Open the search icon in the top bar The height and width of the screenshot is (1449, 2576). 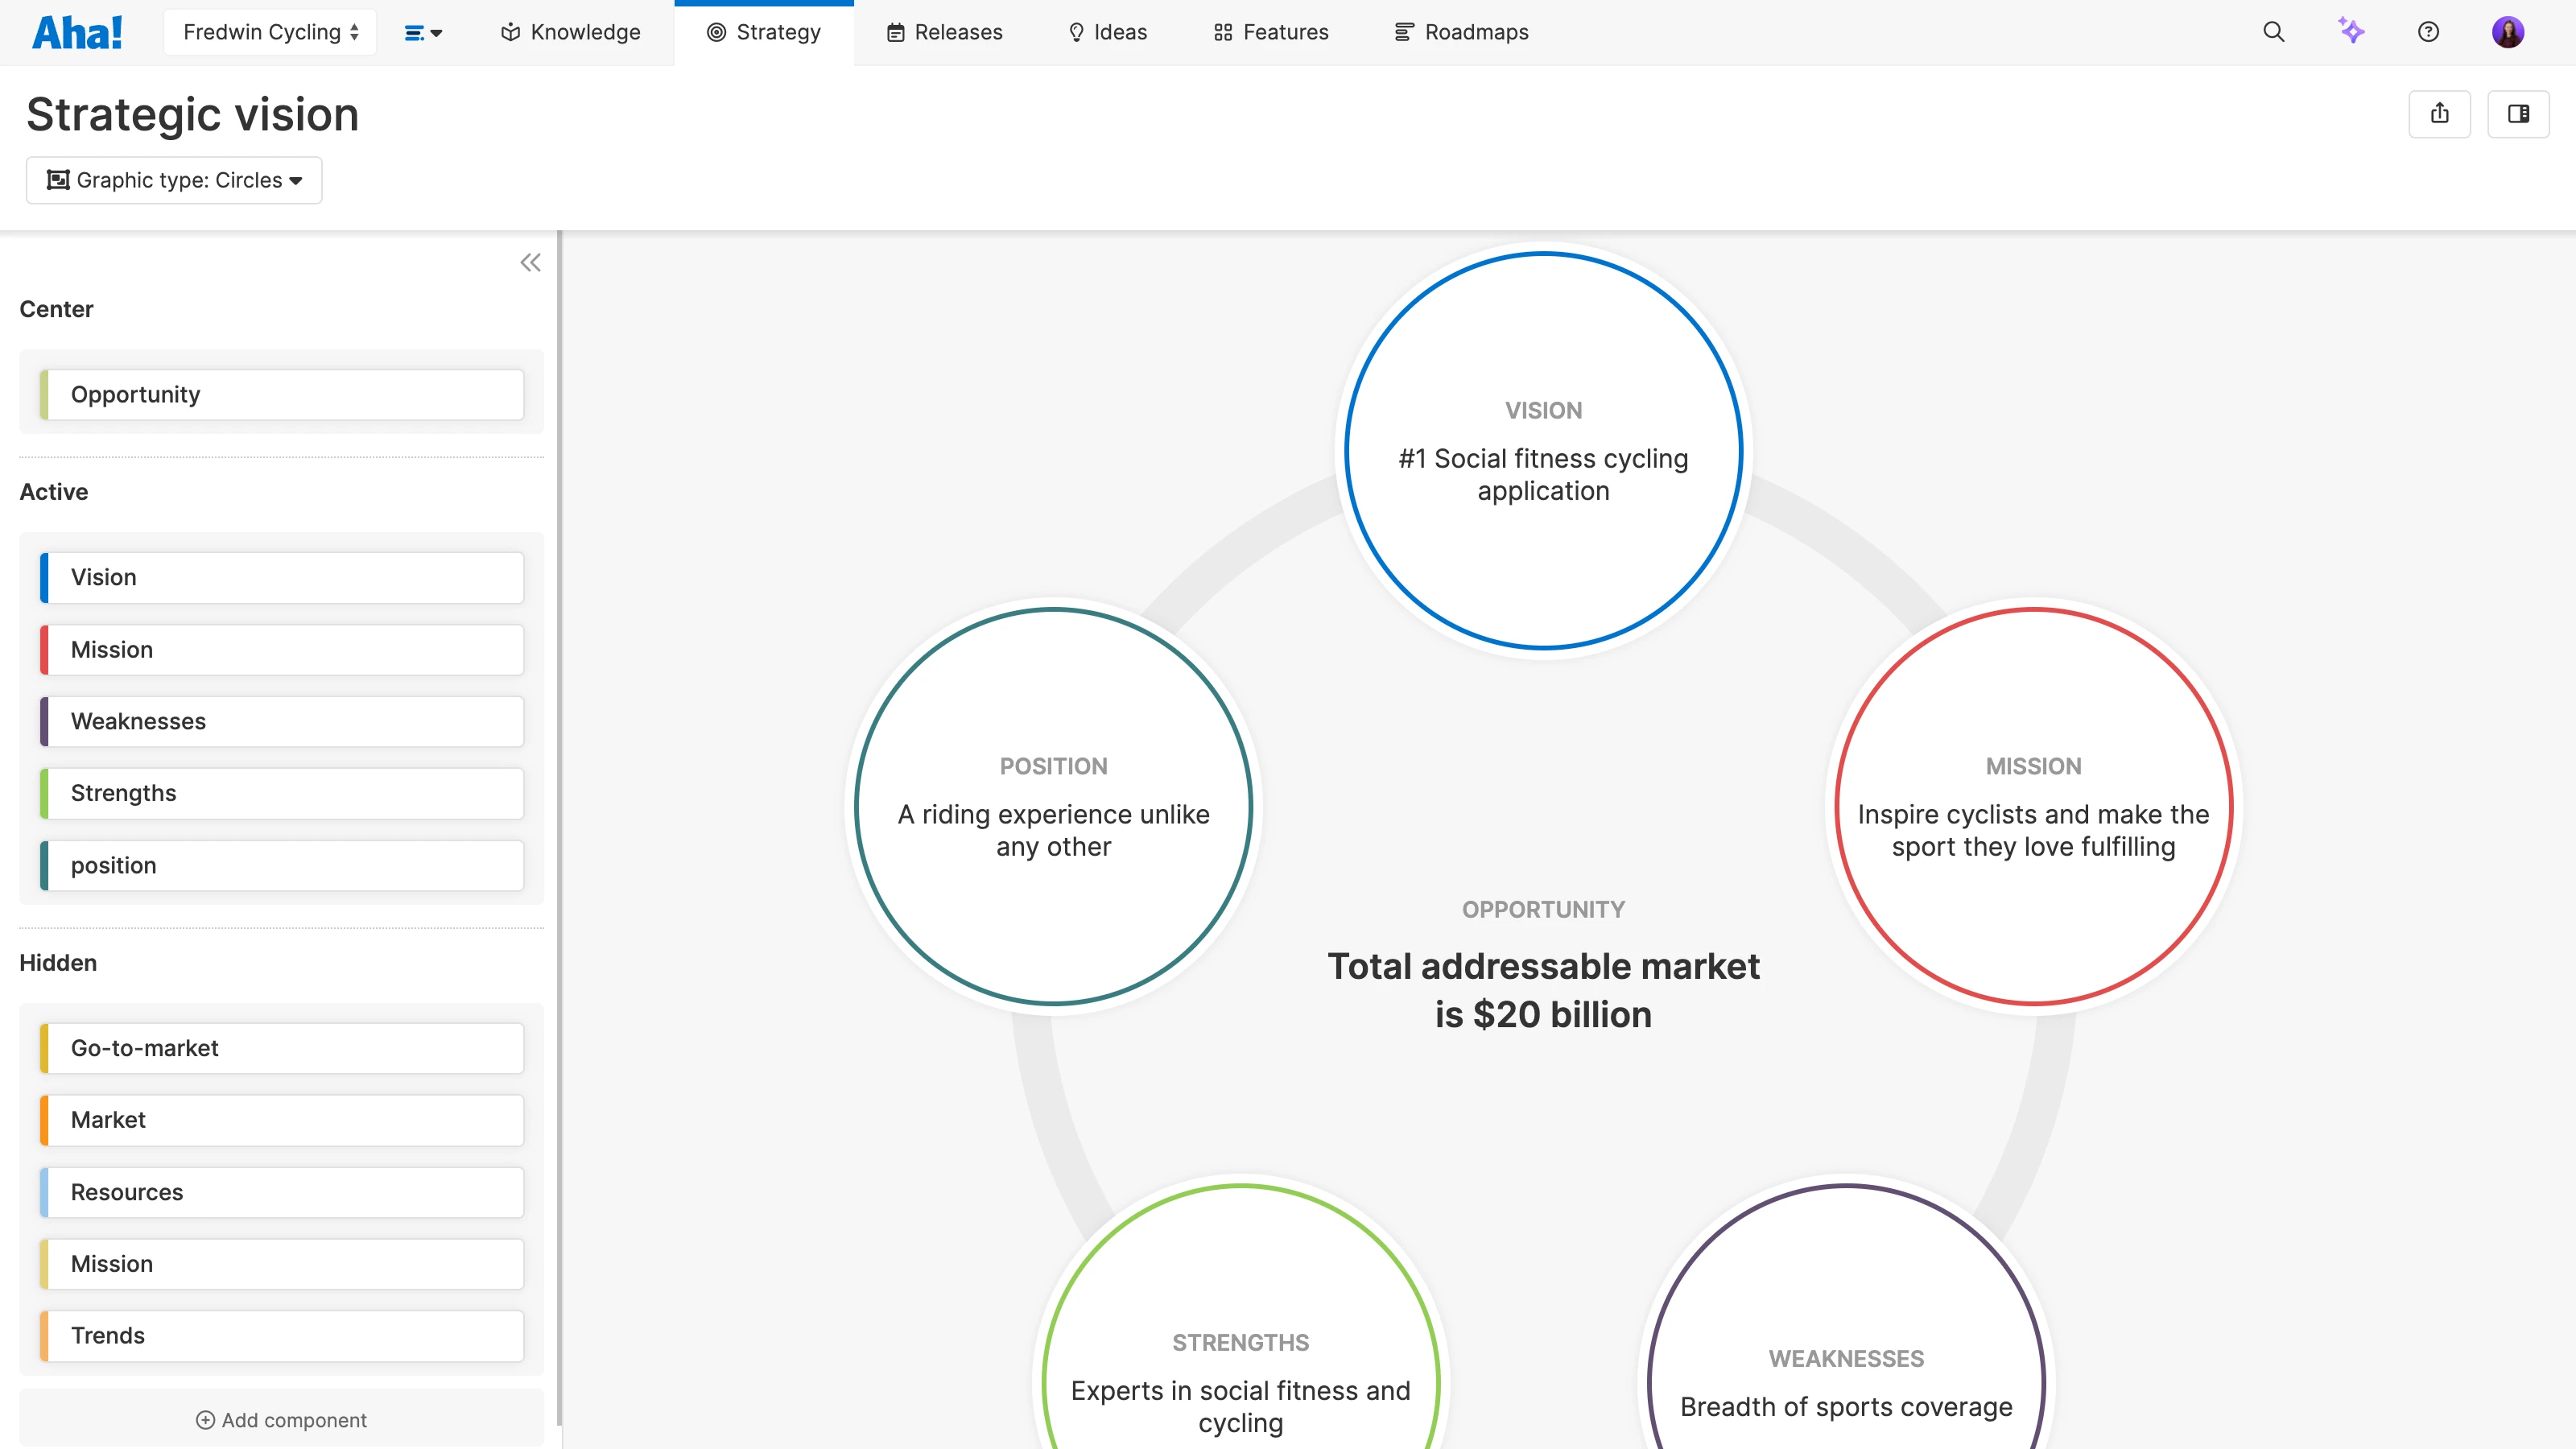2273,31
